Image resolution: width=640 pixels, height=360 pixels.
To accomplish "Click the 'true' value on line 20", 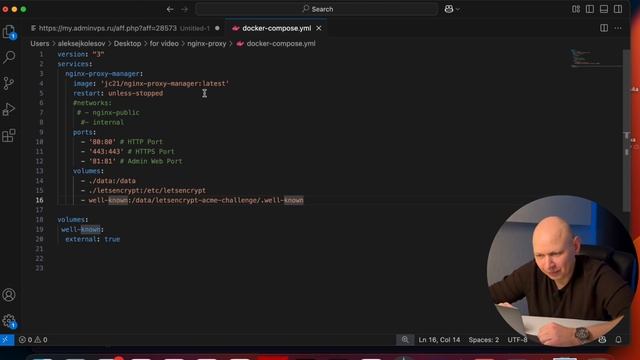I will [112, 239].
